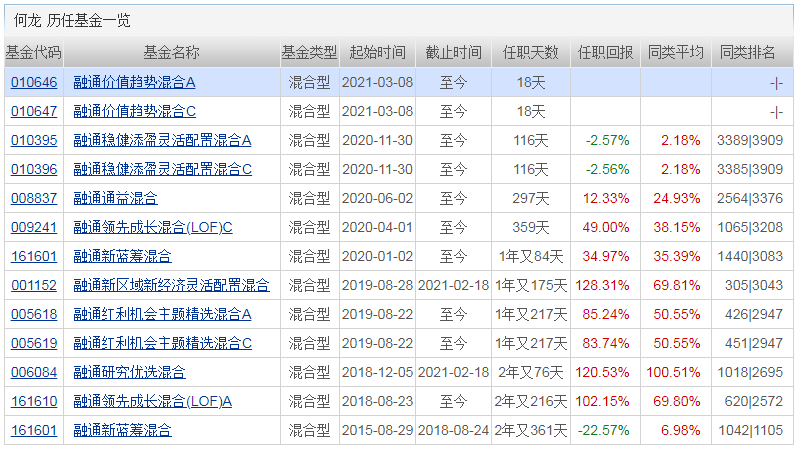This screenshot has width=798, height=449.
Task: Open the 融通红利机会主题精选混合C link
Action: (x=163, y=343)
